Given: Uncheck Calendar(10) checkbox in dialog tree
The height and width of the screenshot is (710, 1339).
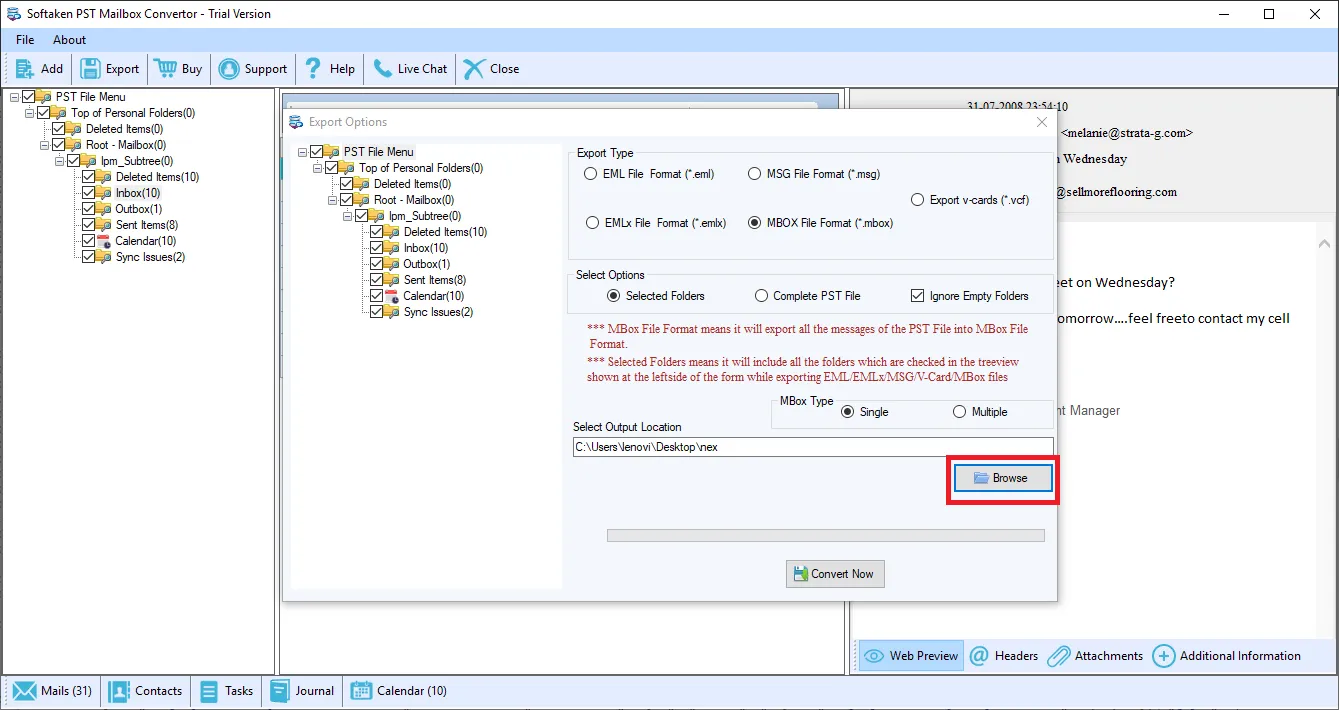Looking at the screenshot, I should pos(377,296).
